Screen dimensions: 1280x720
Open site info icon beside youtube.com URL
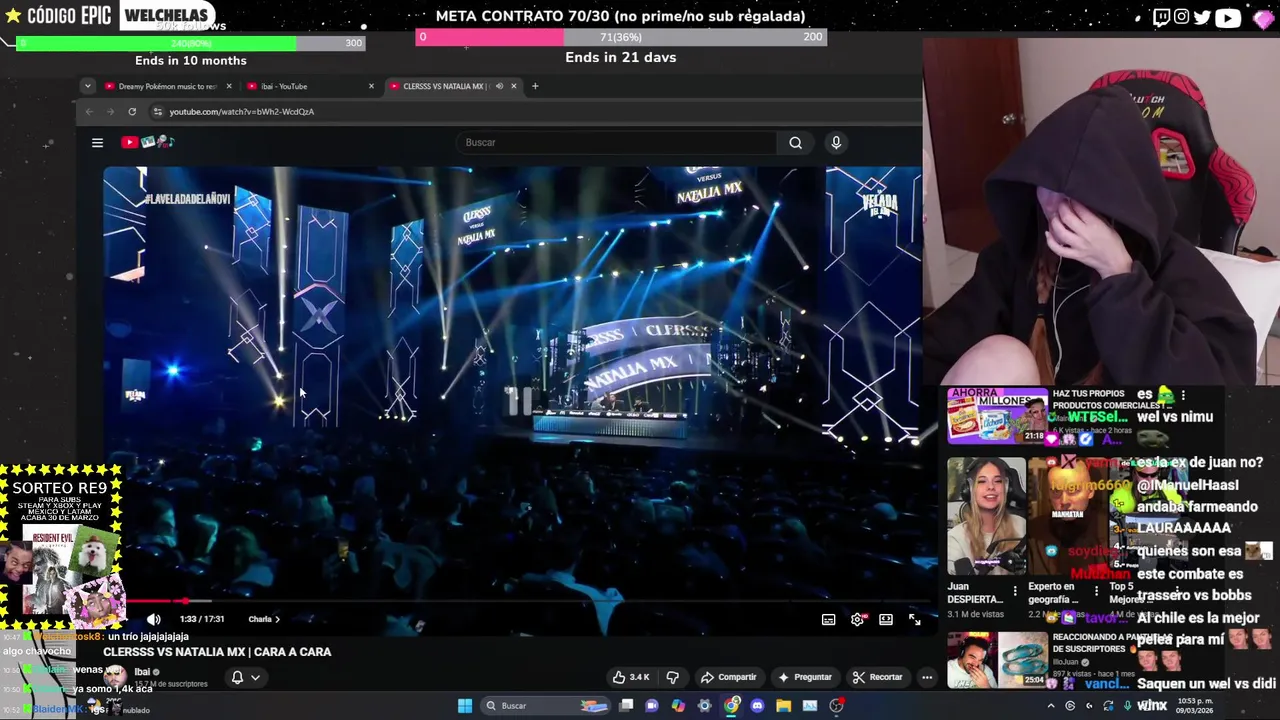pos(157,112)
